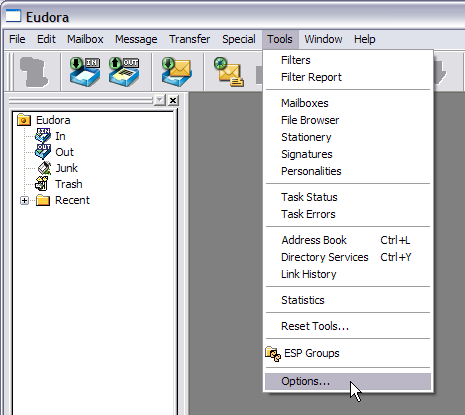Open the In mailbox toolbar icon

tap(85, 72)
